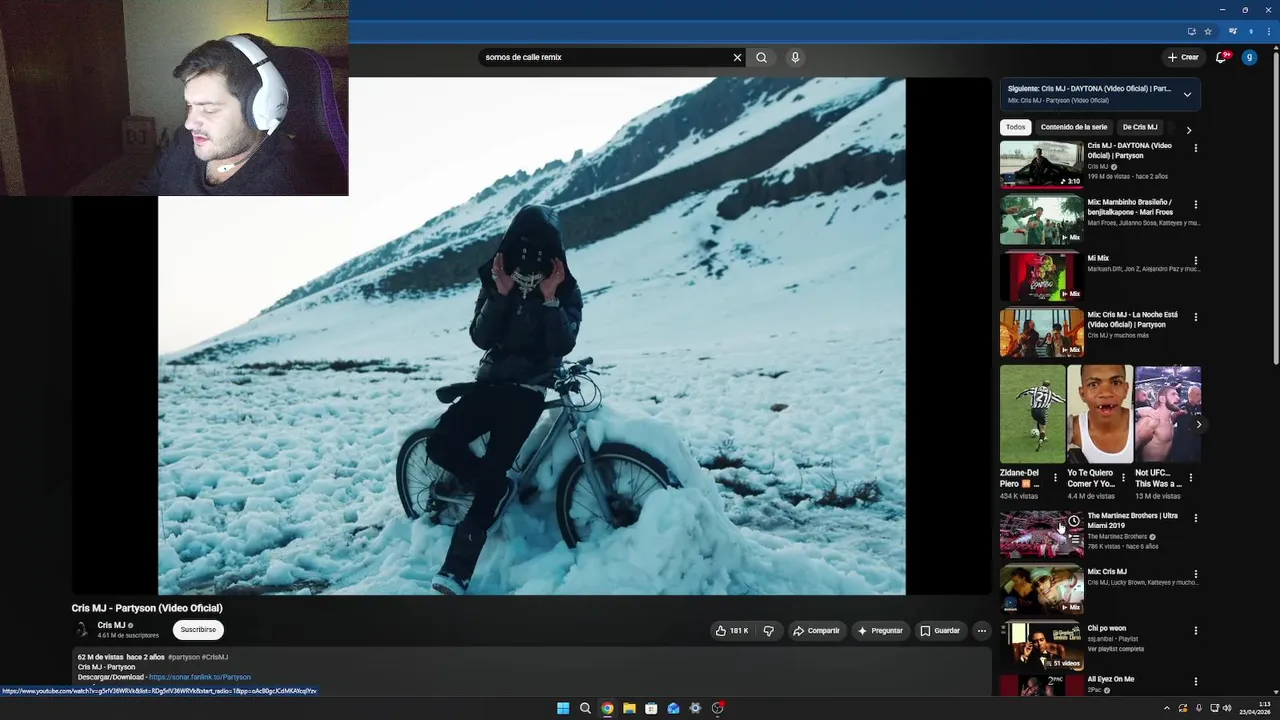
Task: Select the Contenido de la serie chip
Action: pyautogui.click(x=1074, y=127)
